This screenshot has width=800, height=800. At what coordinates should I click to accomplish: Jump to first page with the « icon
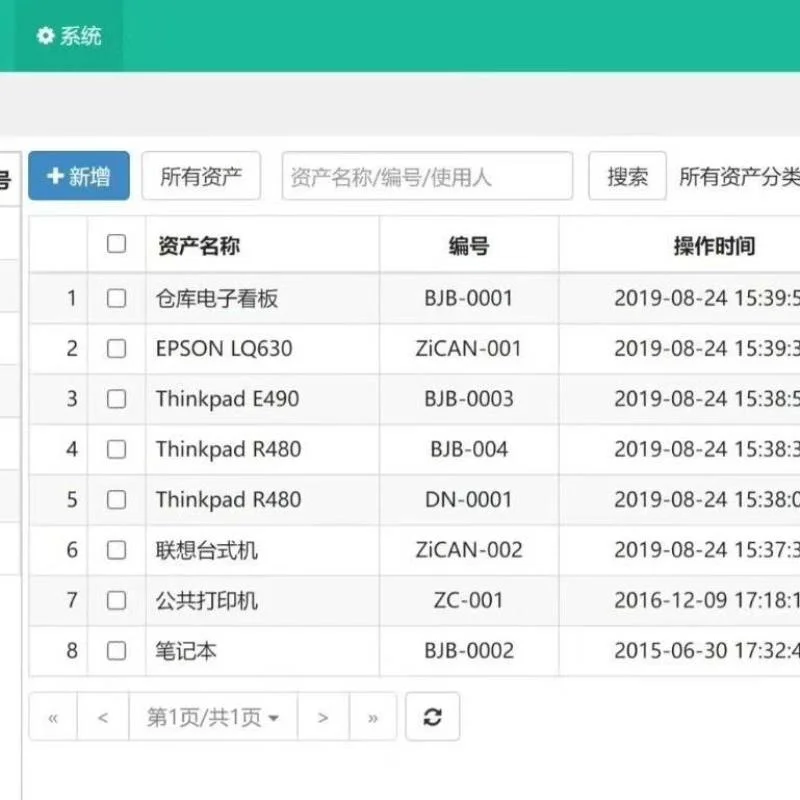tap(52, 716)
